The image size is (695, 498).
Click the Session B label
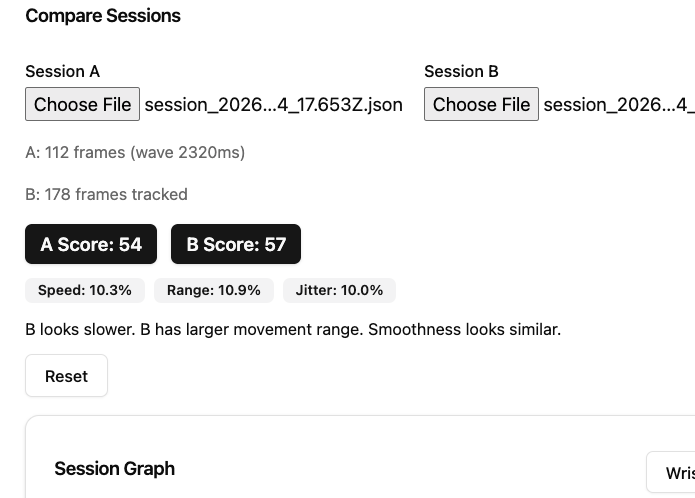coord(461,71)
